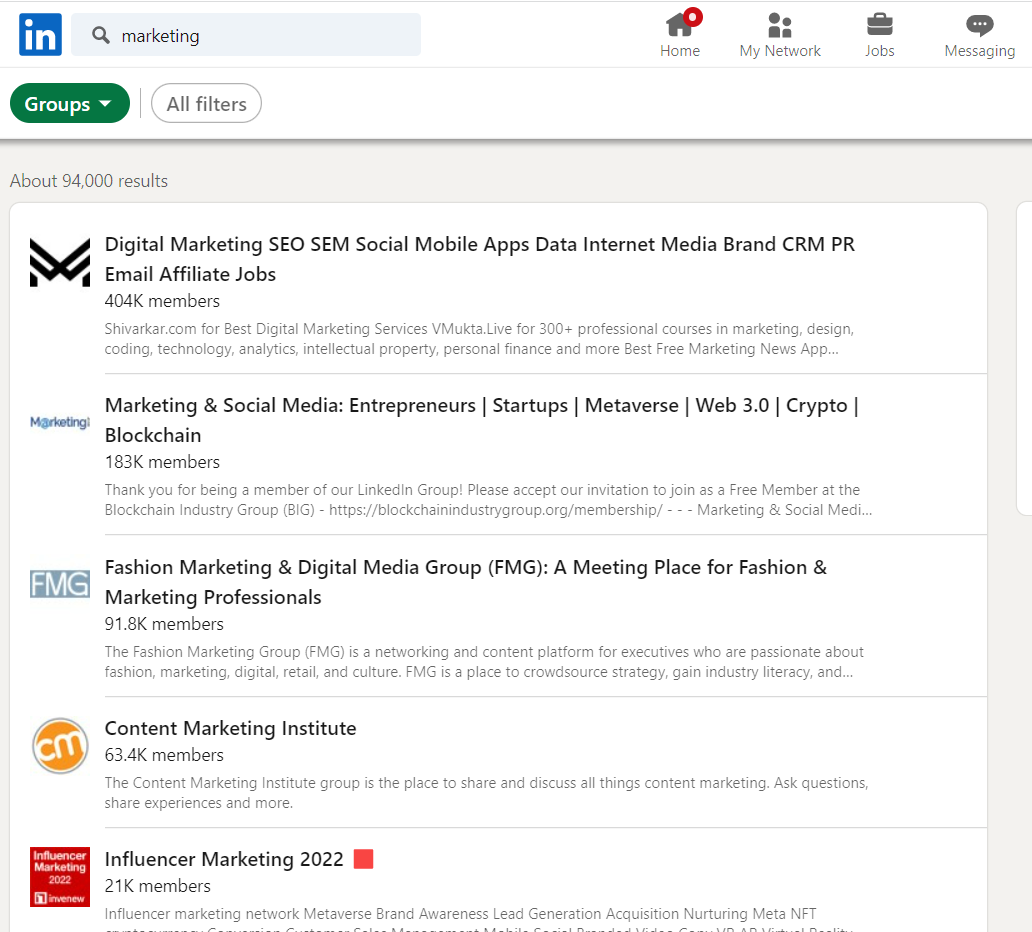Image resolution: width=1032 pixels, height=932 pixels.
Task: Open the Influencer Marketing 2022 group
Action: pos(224,859)
